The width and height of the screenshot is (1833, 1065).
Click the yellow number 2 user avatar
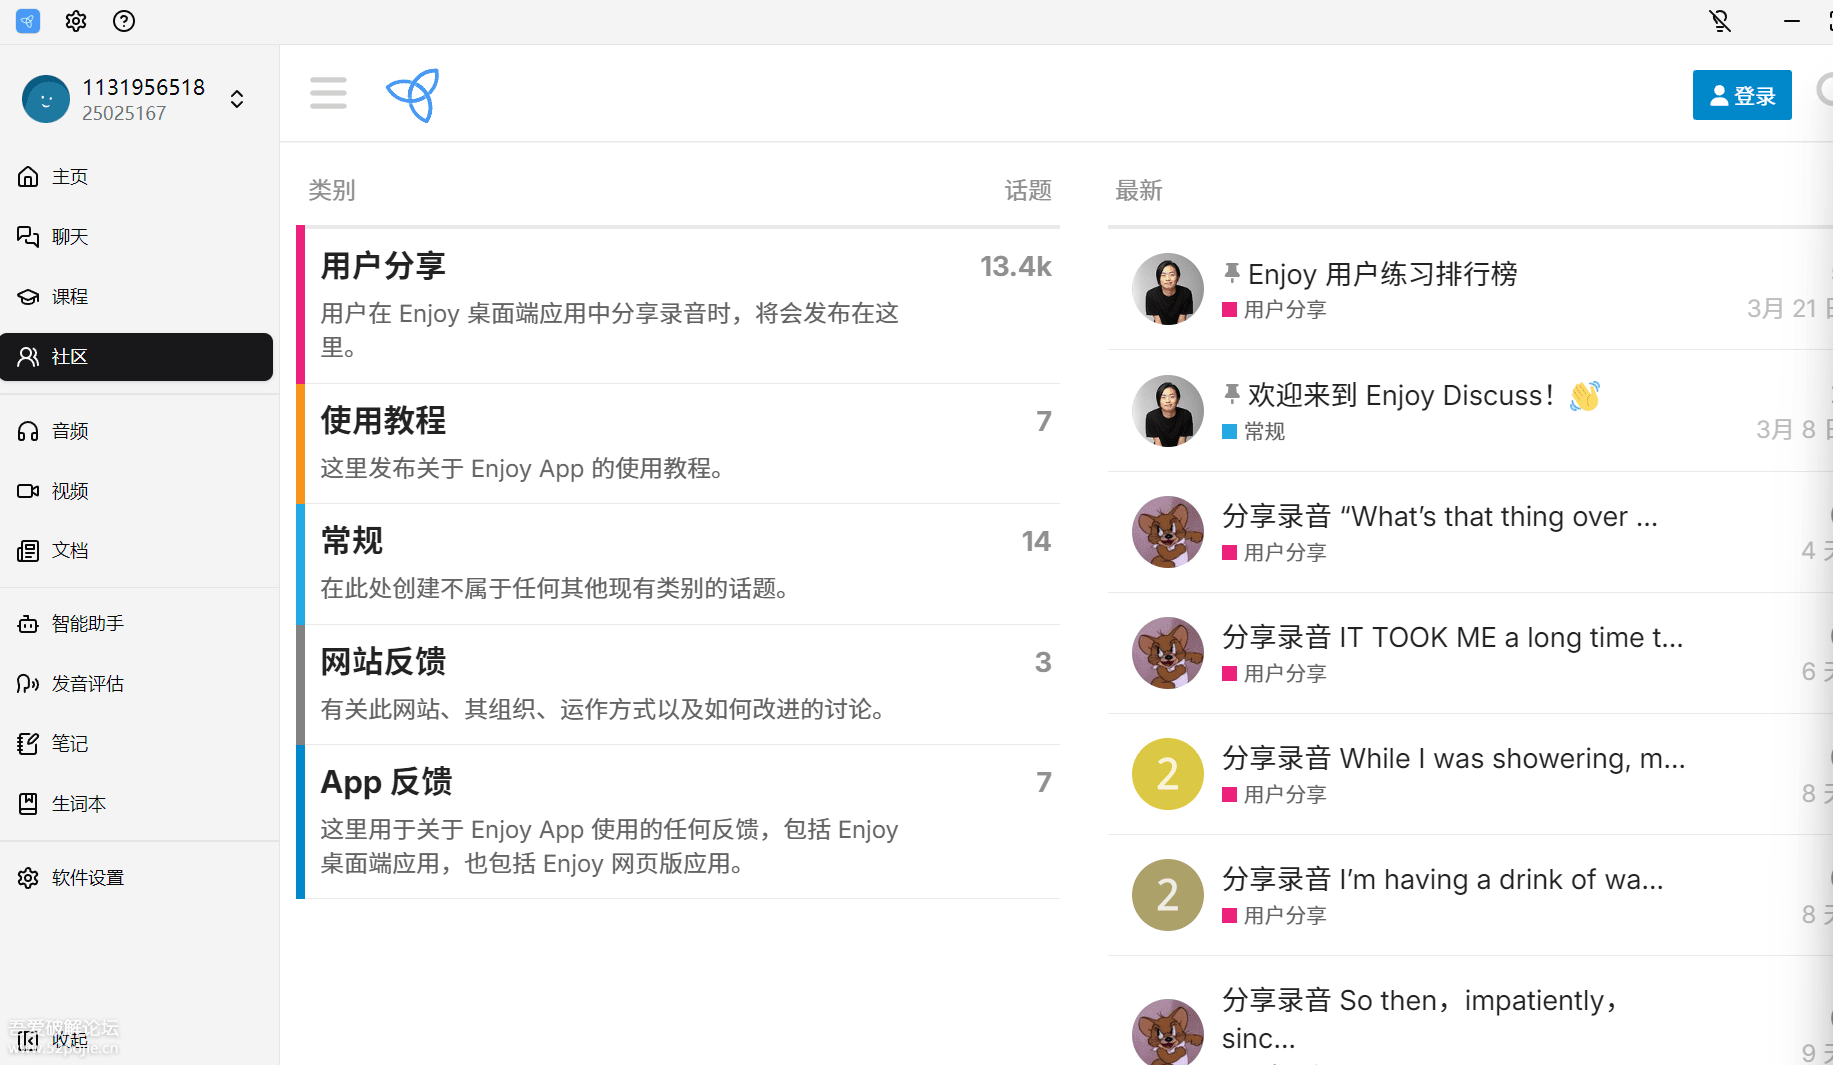click(1167, 774)
